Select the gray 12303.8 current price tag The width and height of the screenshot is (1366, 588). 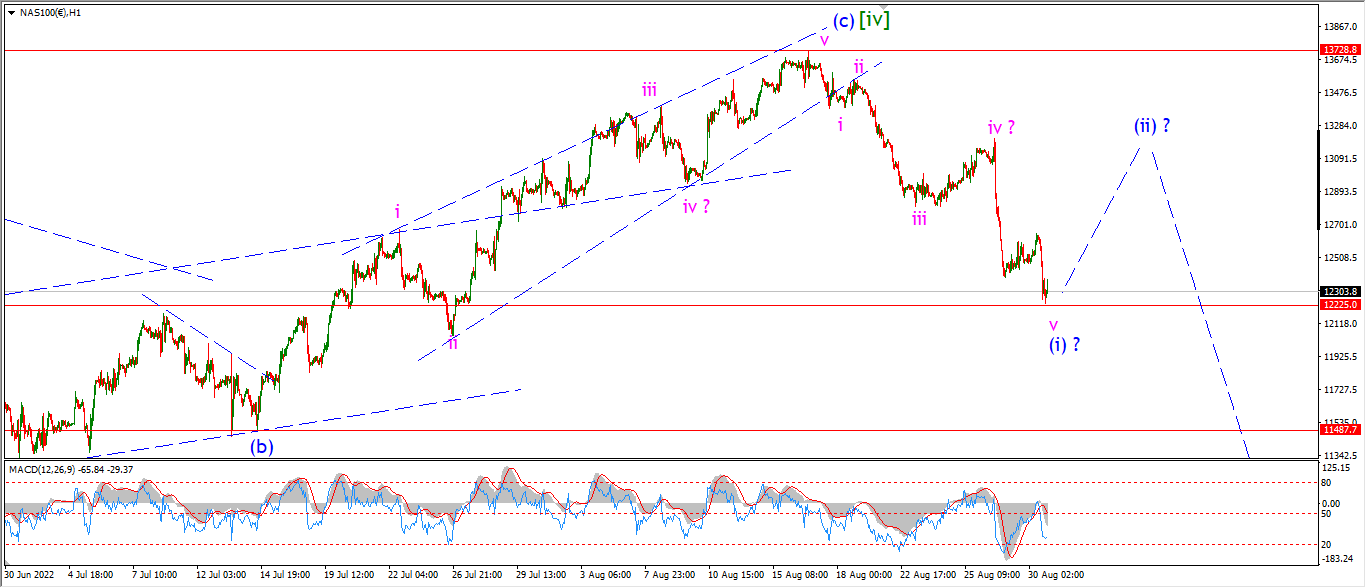coord(1341,292)
